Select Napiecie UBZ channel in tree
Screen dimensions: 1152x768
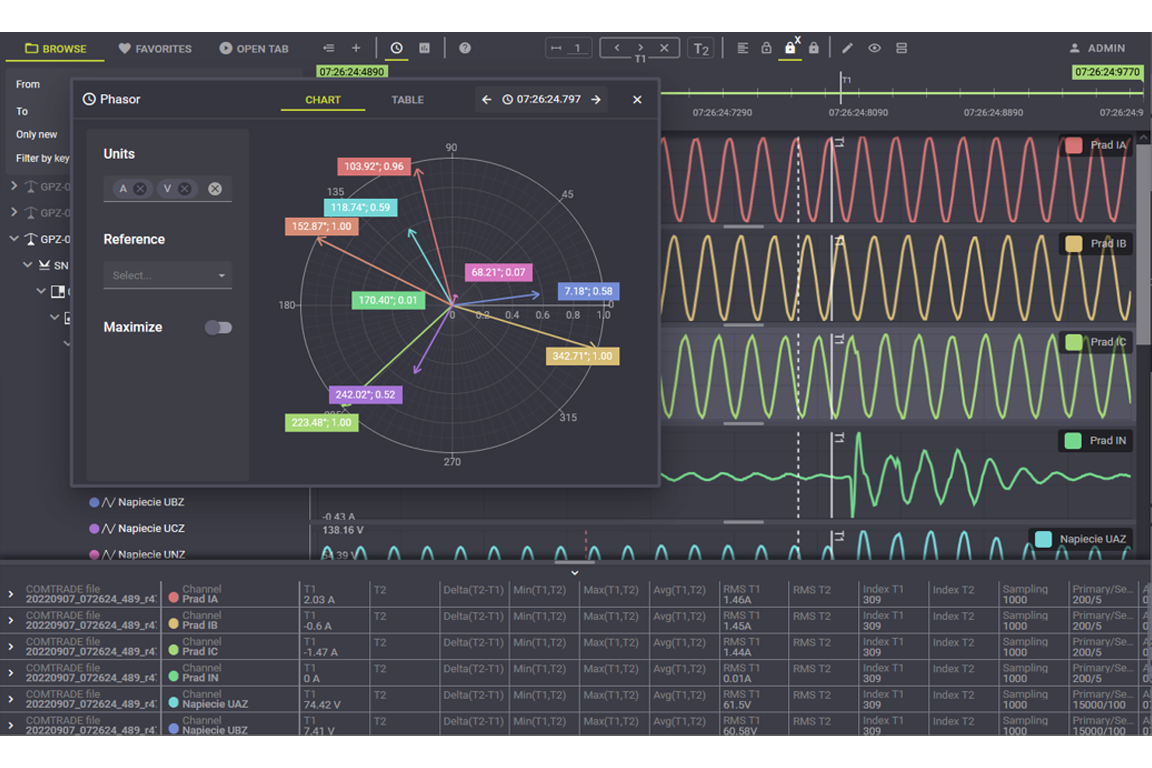click(137, 502)
